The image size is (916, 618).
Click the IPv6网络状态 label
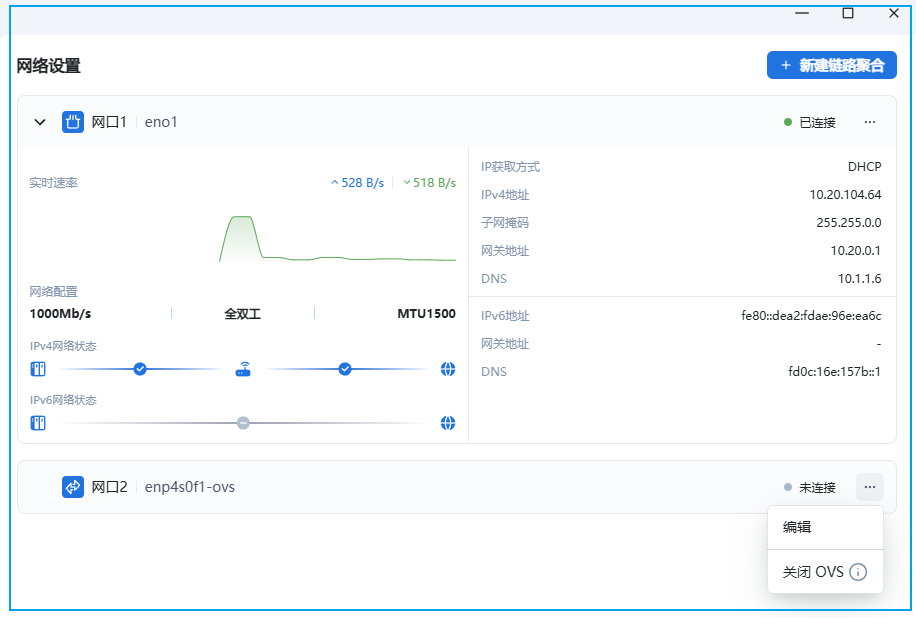pos(63,400)
